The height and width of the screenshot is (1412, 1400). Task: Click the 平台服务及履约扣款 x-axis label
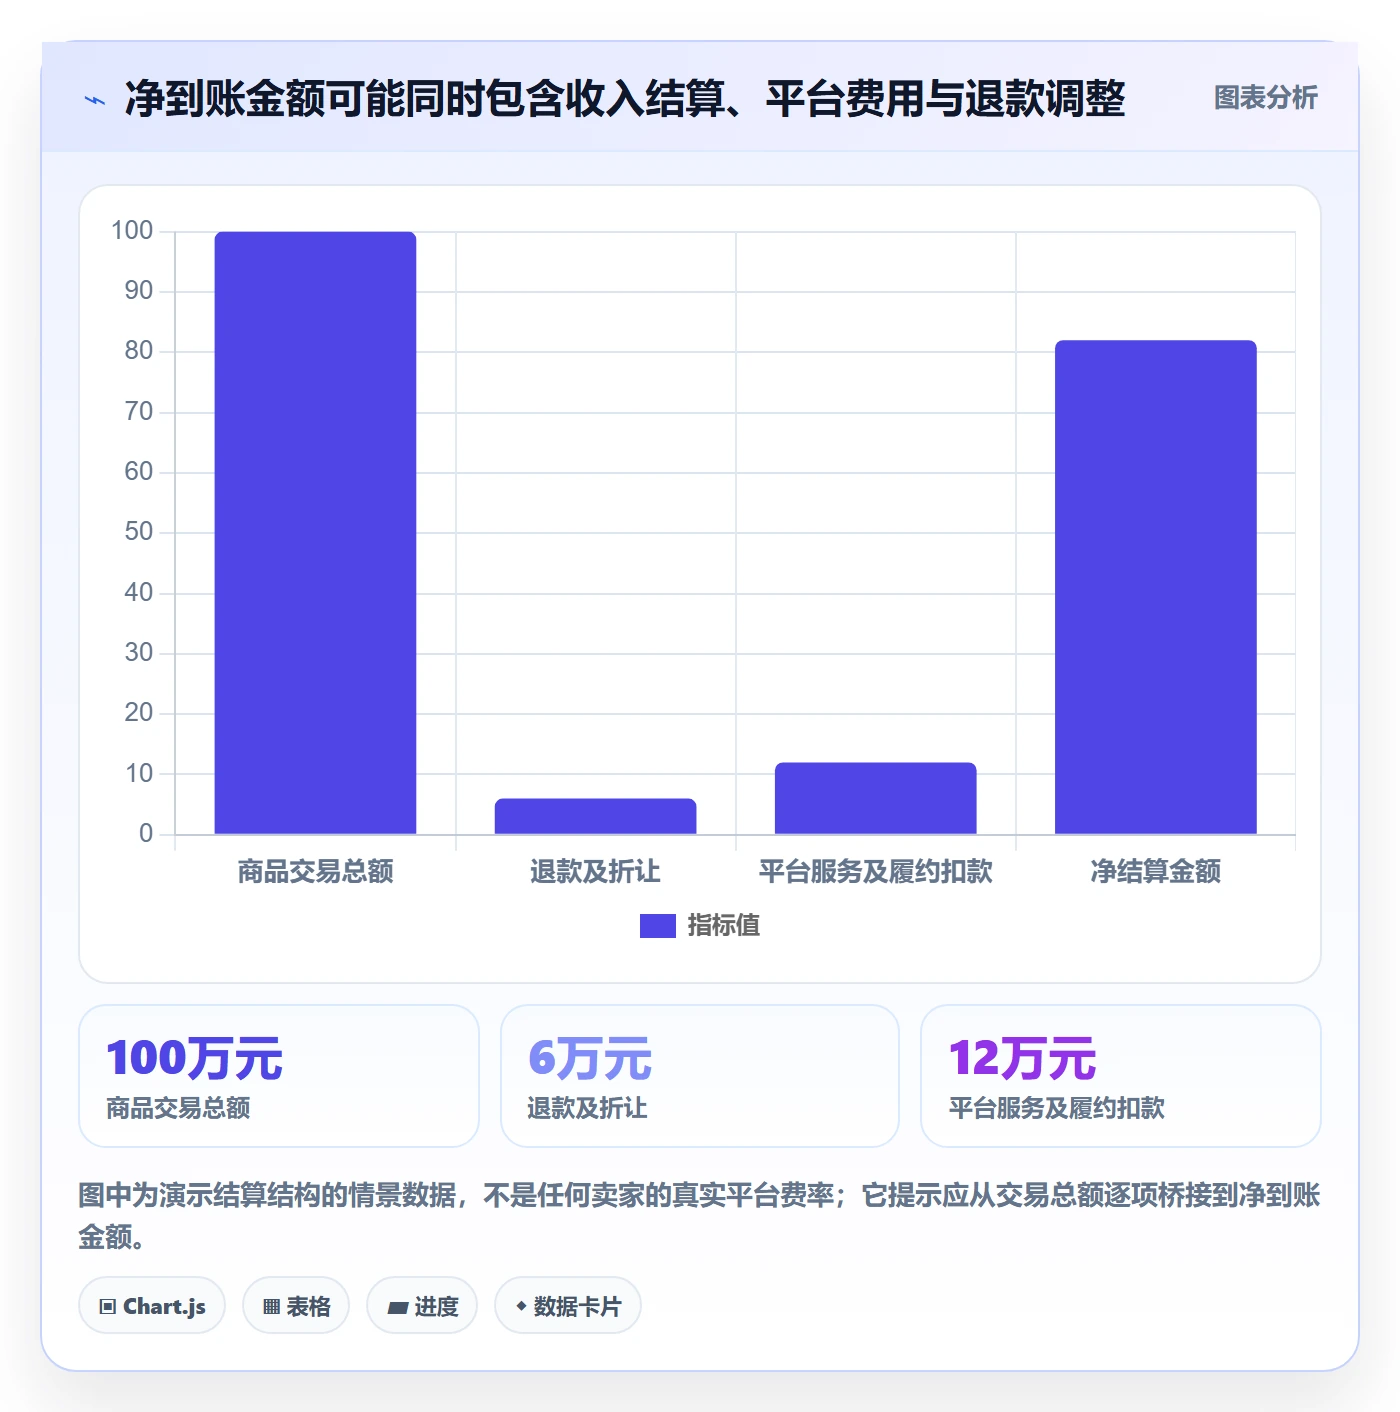(x=875, y=871)
